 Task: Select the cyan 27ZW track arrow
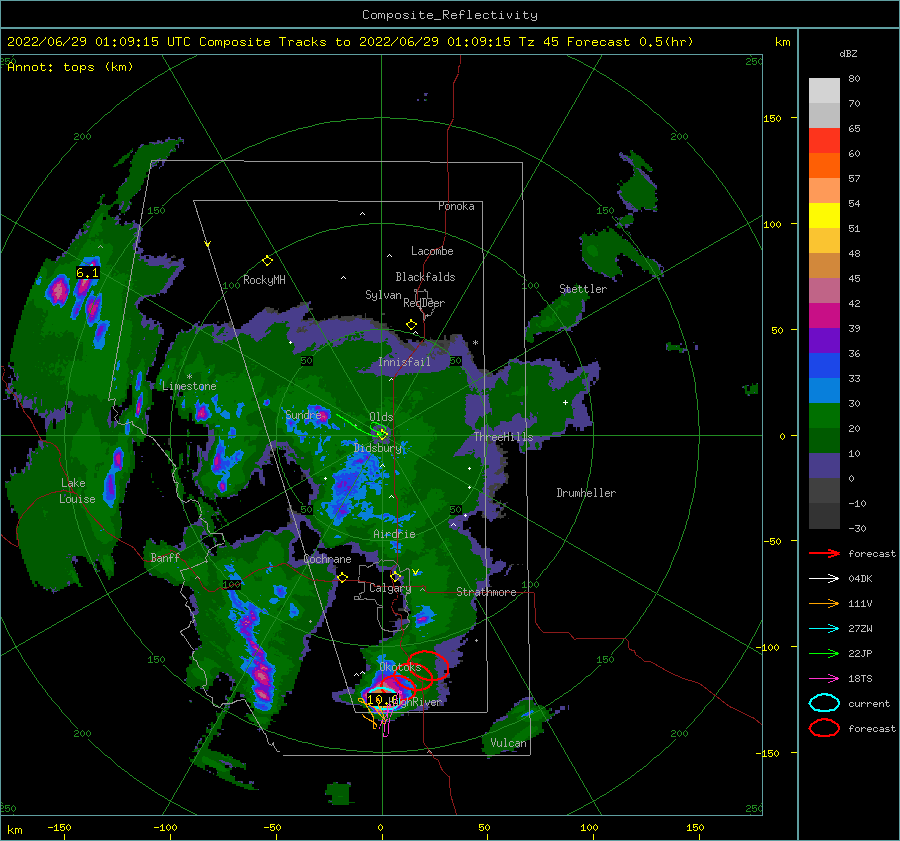click(x=824, y=629)
